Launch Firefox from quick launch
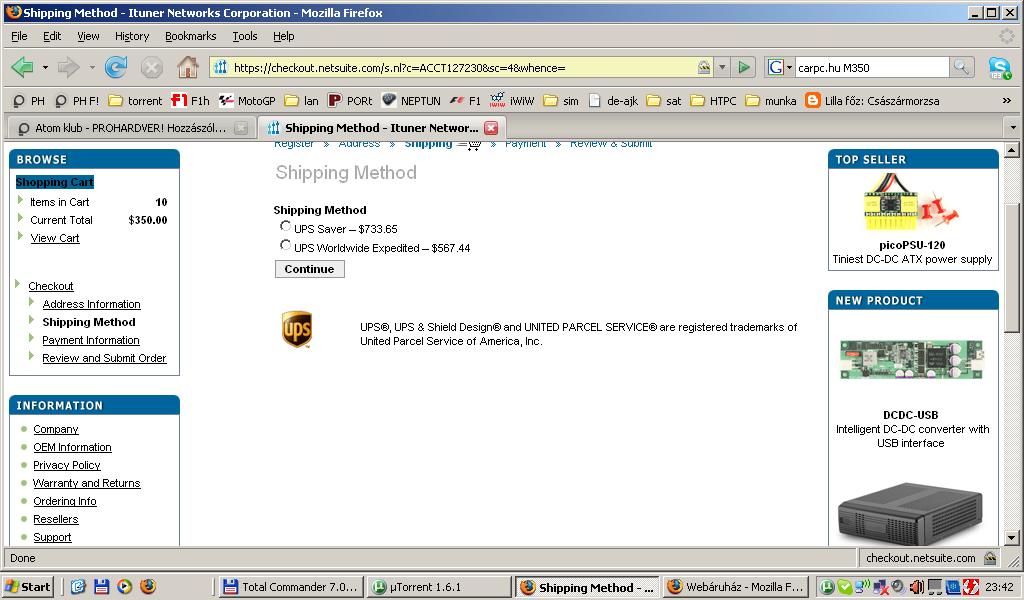 pos(148,586)
